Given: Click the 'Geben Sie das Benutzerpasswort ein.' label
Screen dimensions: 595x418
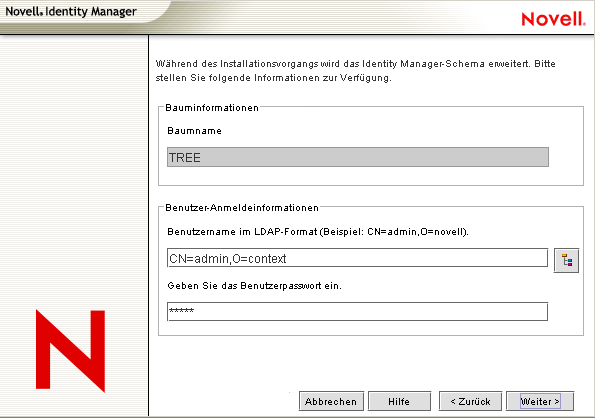Looking at the screenshot, I should click(x=254, y=286).
